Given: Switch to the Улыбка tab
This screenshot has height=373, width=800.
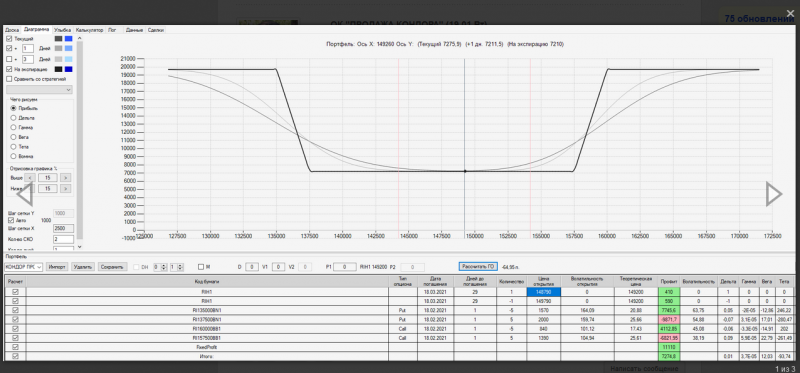Looking at the screenshot, I should click(62, 30).
